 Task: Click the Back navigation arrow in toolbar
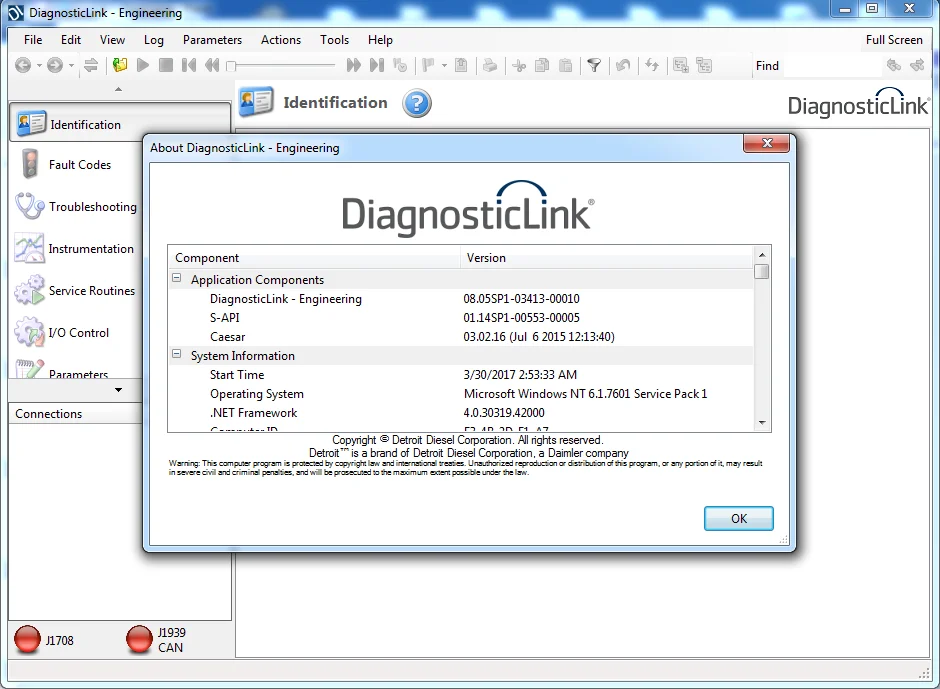[23, 65]
